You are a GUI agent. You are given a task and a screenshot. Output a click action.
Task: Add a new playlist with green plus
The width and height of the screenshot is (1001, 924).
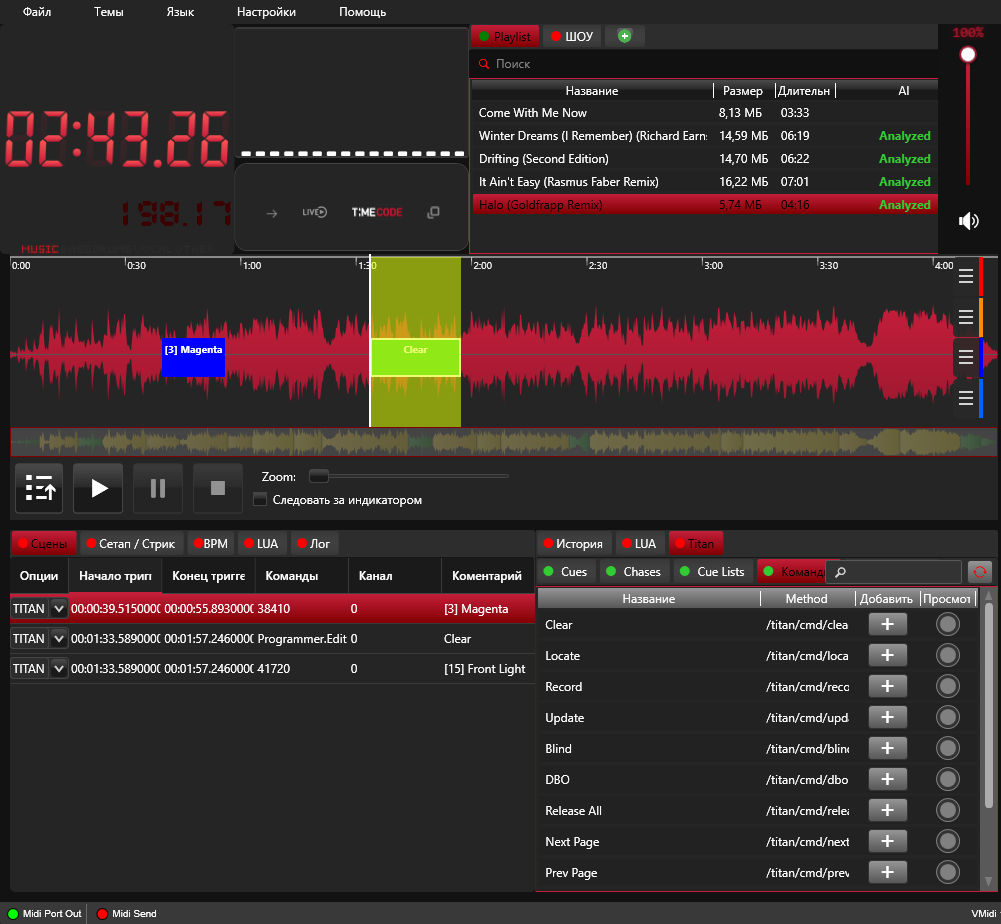click(625, 37)
